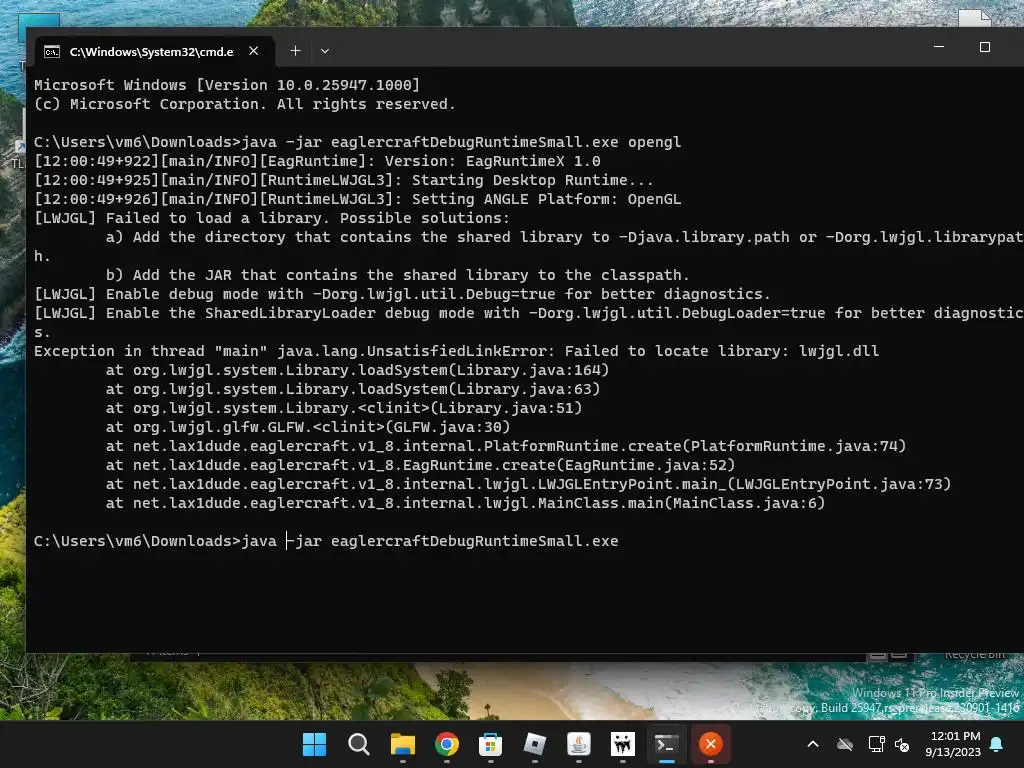
Task: Click "PlatformRuntime.java:74" in the stack trace
Action: [x=793, y=446]
